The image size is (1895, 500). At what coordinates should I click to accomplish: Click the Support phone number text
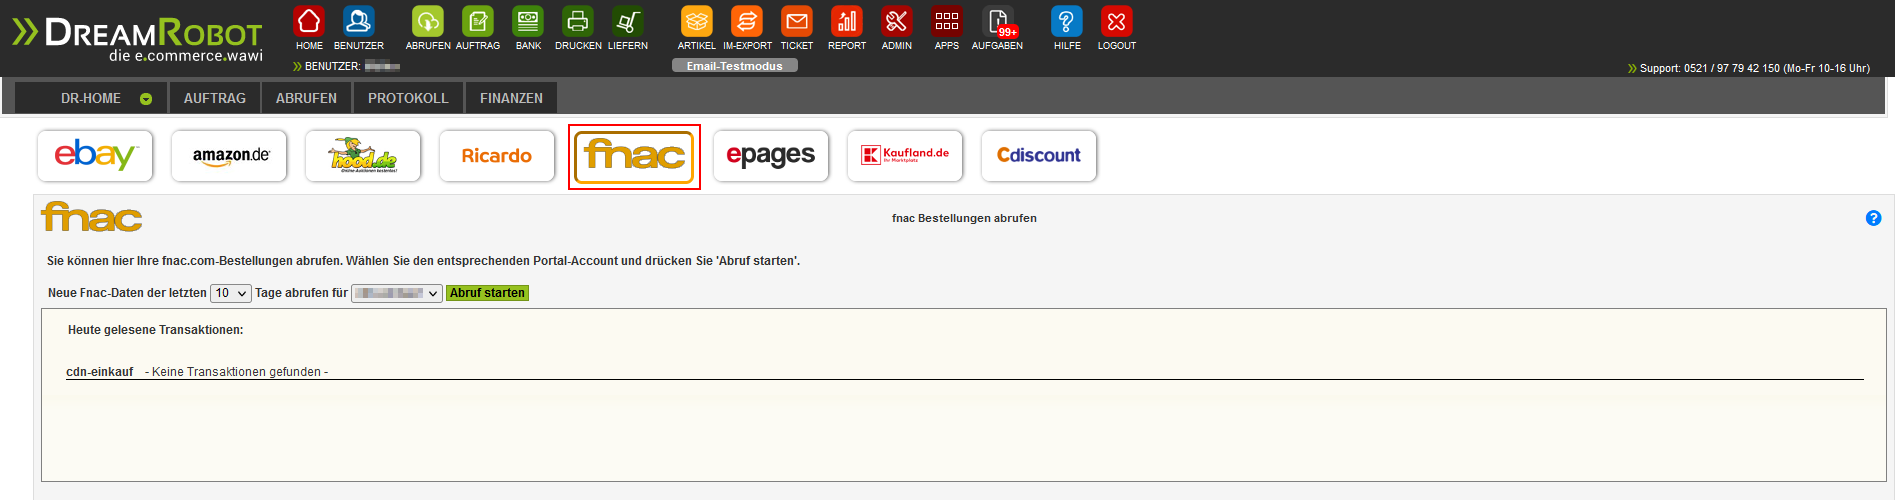coord(1755,68)
